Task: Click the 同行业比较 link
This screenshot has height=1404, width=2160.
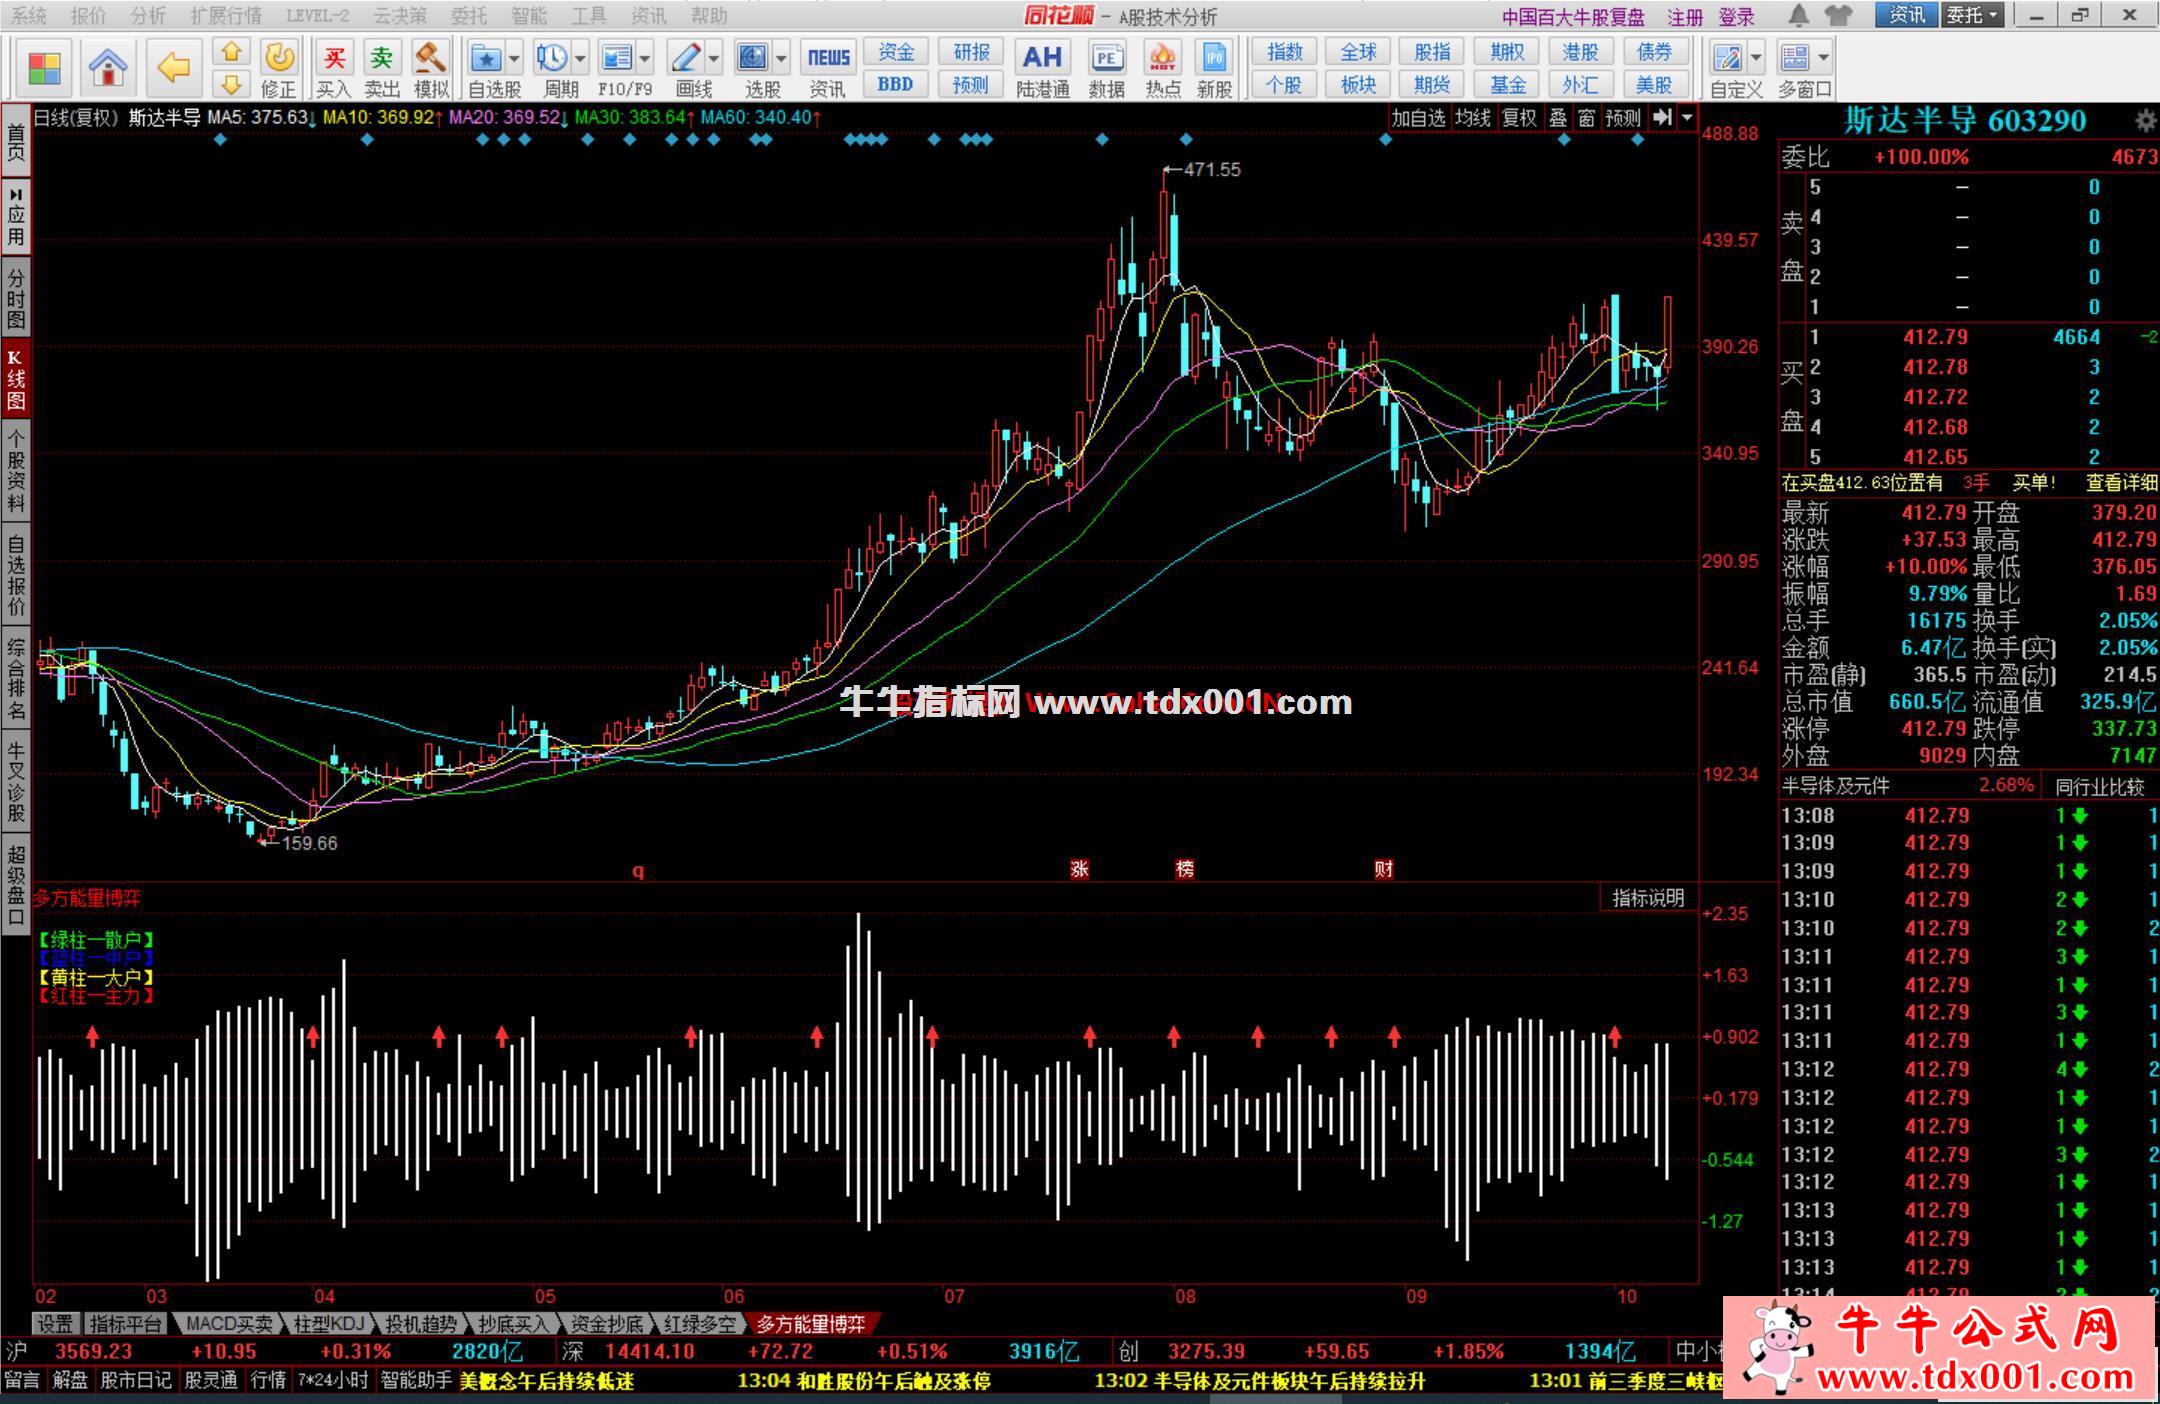Action: click(2099, 786)
